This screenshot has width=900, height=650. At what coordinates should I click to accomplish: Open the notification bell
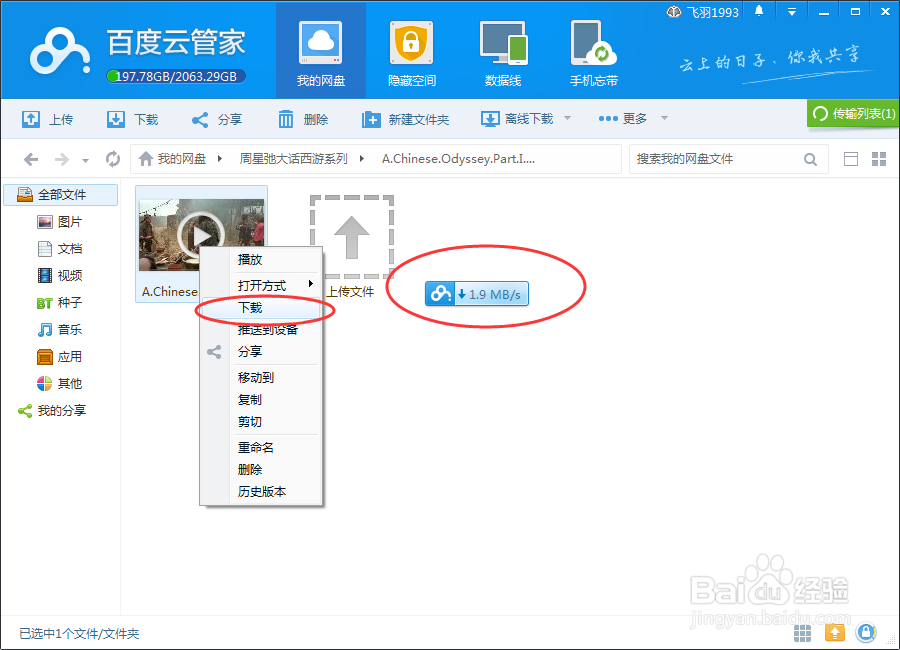(x=759, y=11)
